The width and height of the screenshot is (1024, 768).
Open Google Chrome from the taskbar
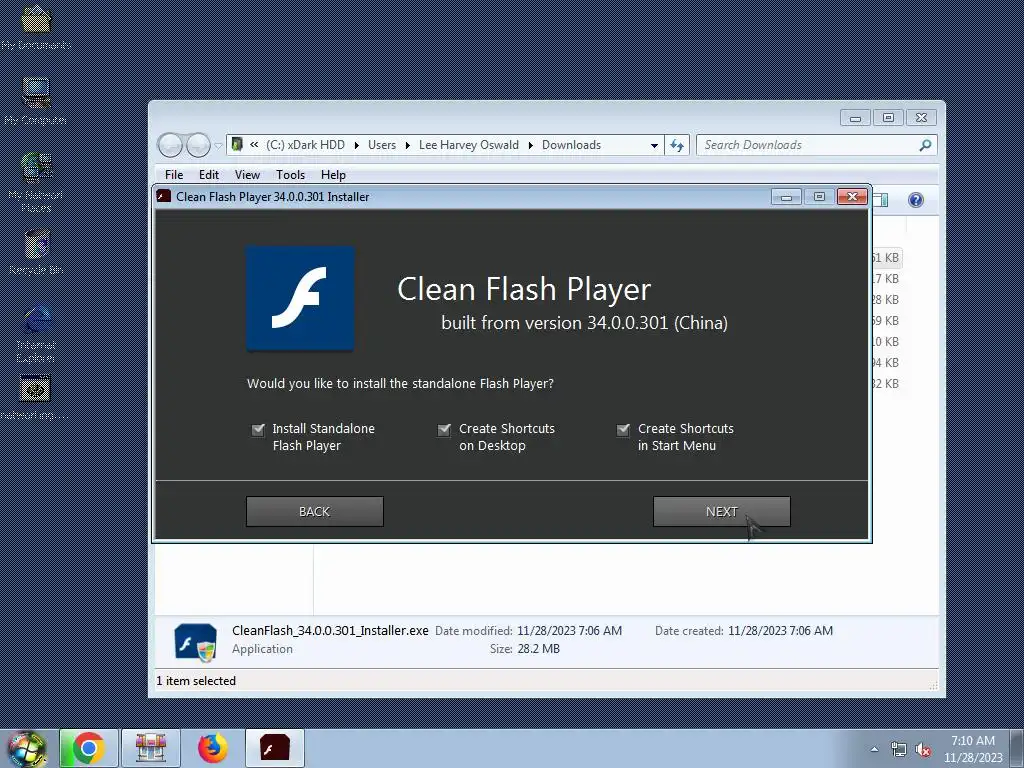point(89,748)
